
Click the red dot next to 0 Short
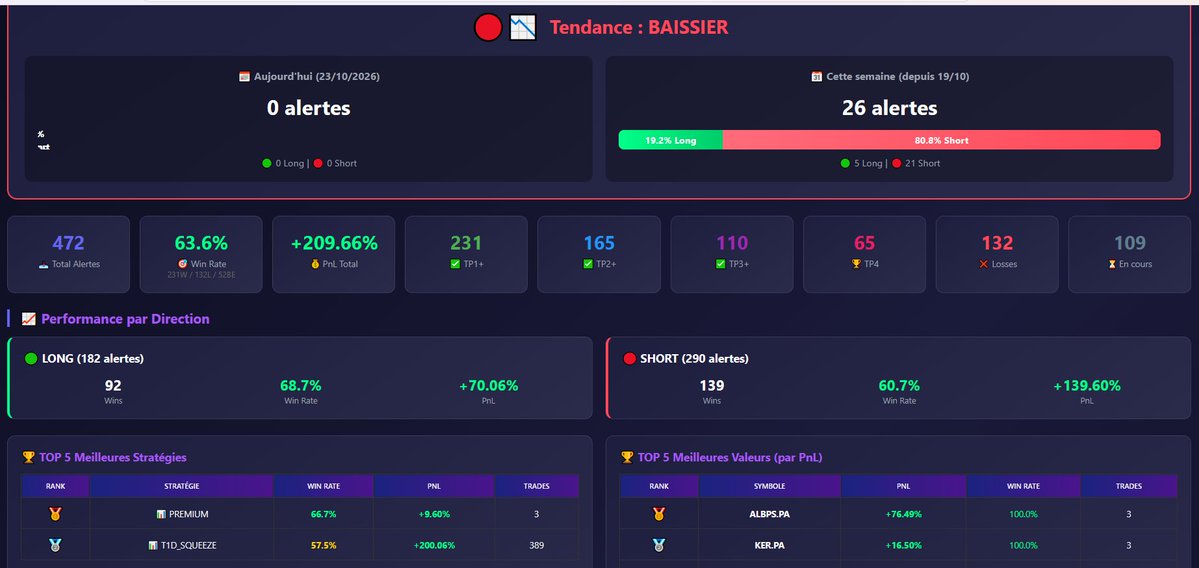[318, 164]
